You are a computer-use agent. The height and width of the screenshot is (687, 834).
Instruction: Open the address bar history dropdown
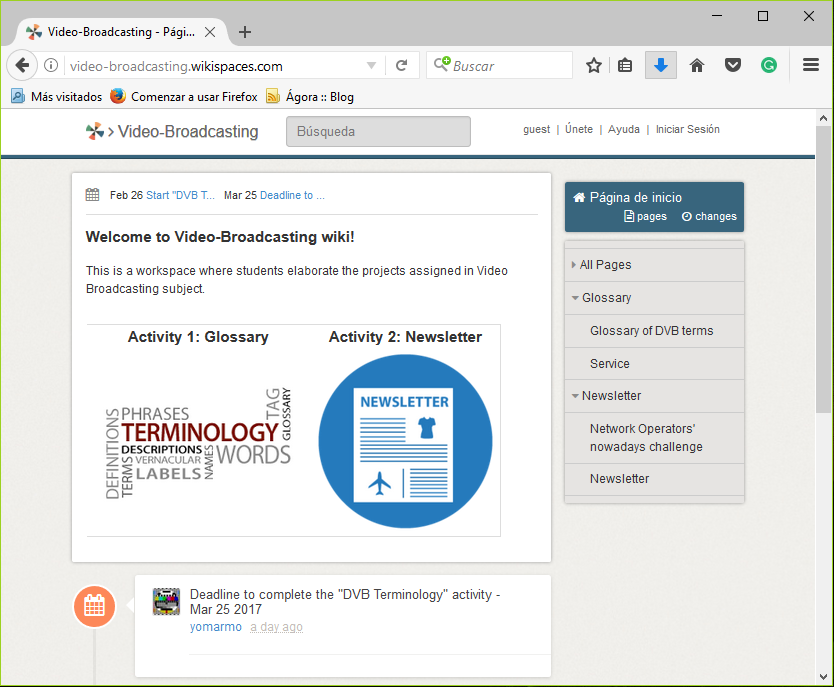372,64
